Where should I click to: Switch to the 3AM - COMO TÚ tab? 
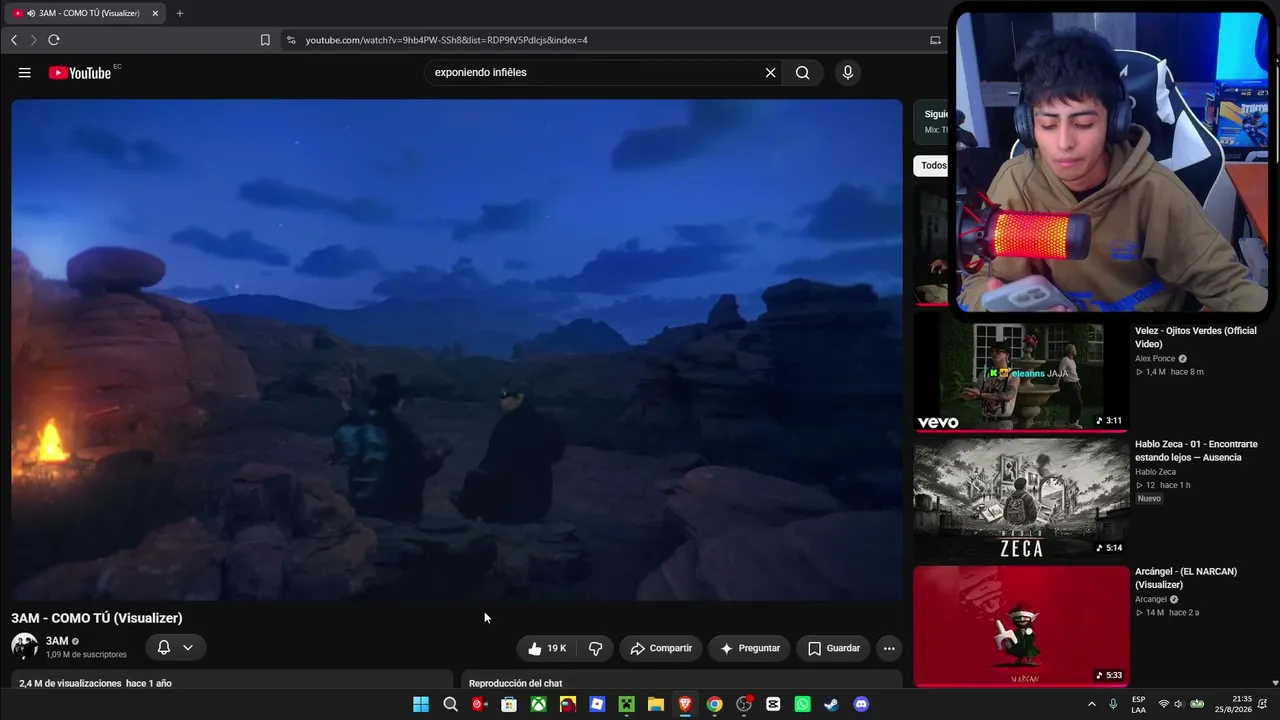click(86, 13)
